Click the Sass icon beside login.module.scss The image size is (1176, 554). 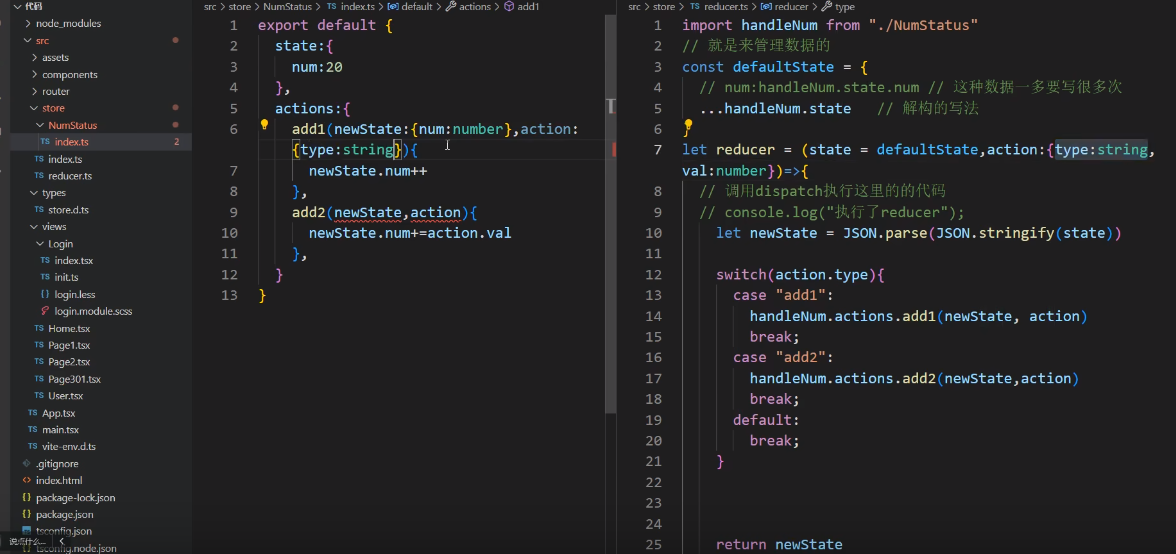[45, 311]
